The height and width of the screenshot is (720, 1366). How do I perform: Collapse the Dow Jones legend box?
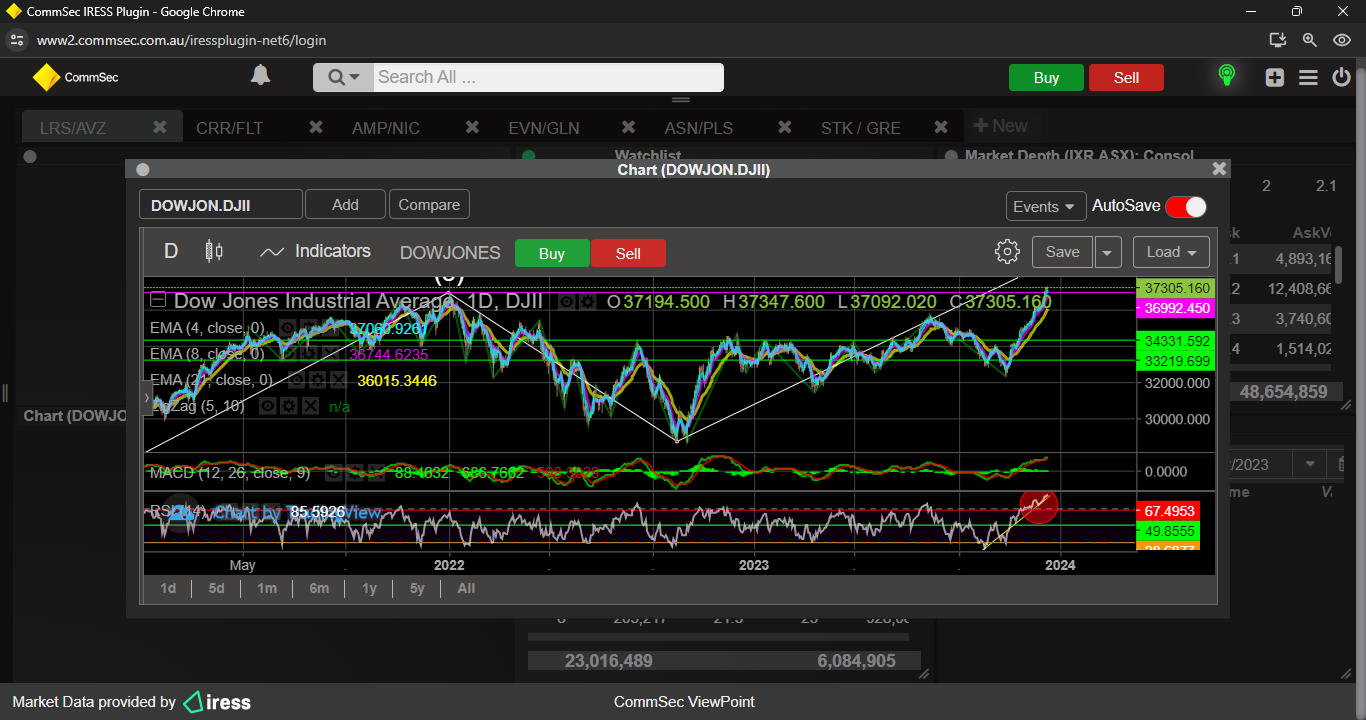(158, 300)
